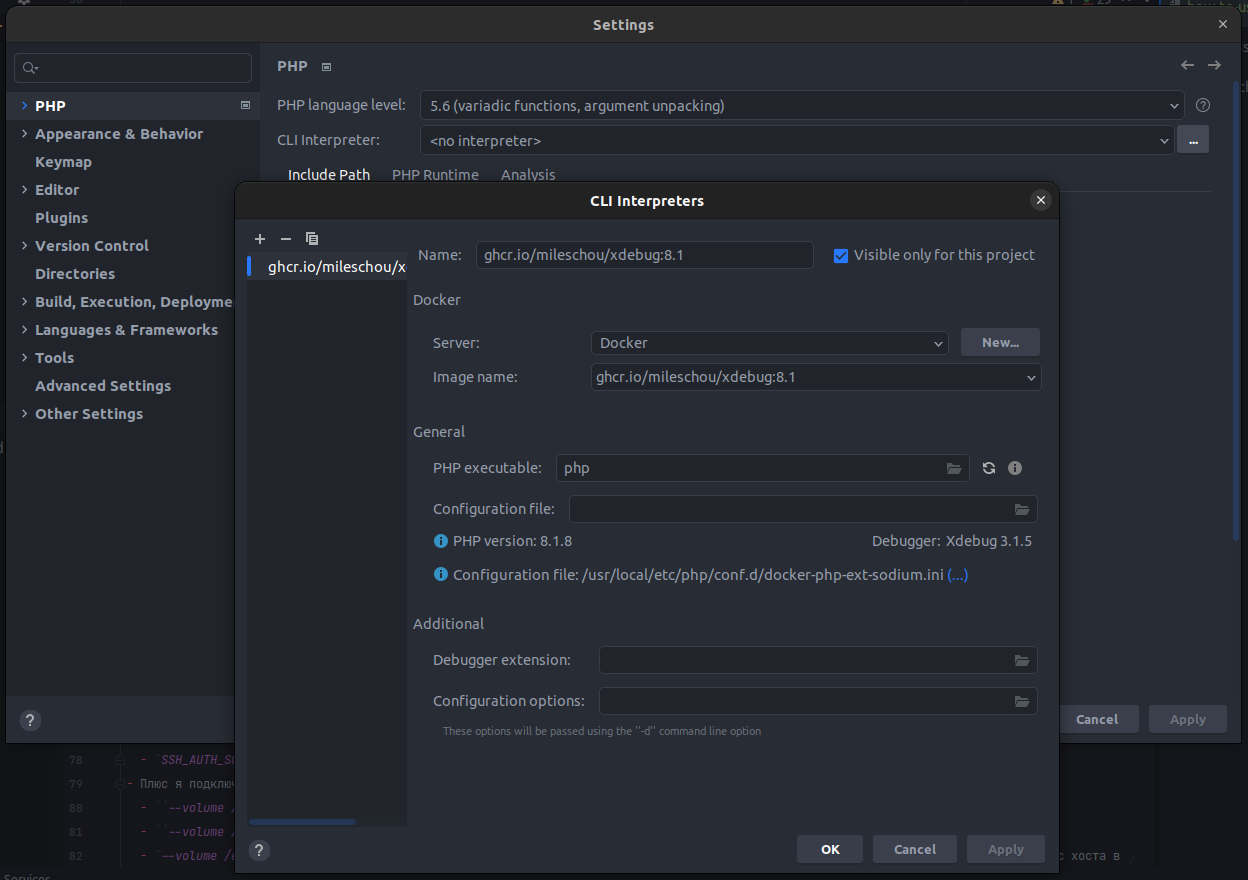Show more configuration files (...) link
Screen dimensions: 1248x880
pyautogui.click(x=957, y=575)
